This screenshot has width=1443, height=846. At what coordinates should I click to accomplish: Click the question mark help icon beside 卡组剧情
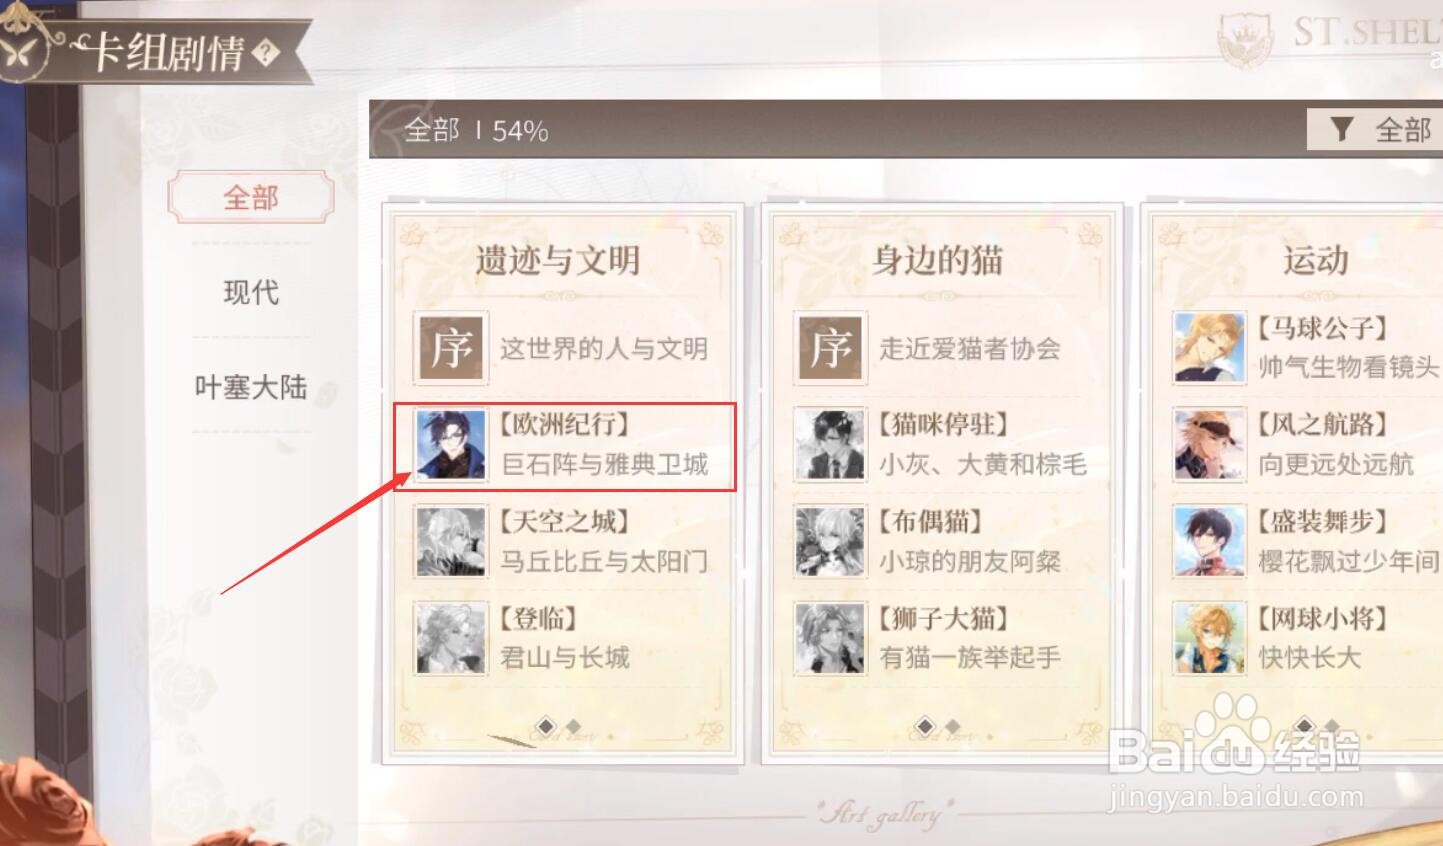266,52
